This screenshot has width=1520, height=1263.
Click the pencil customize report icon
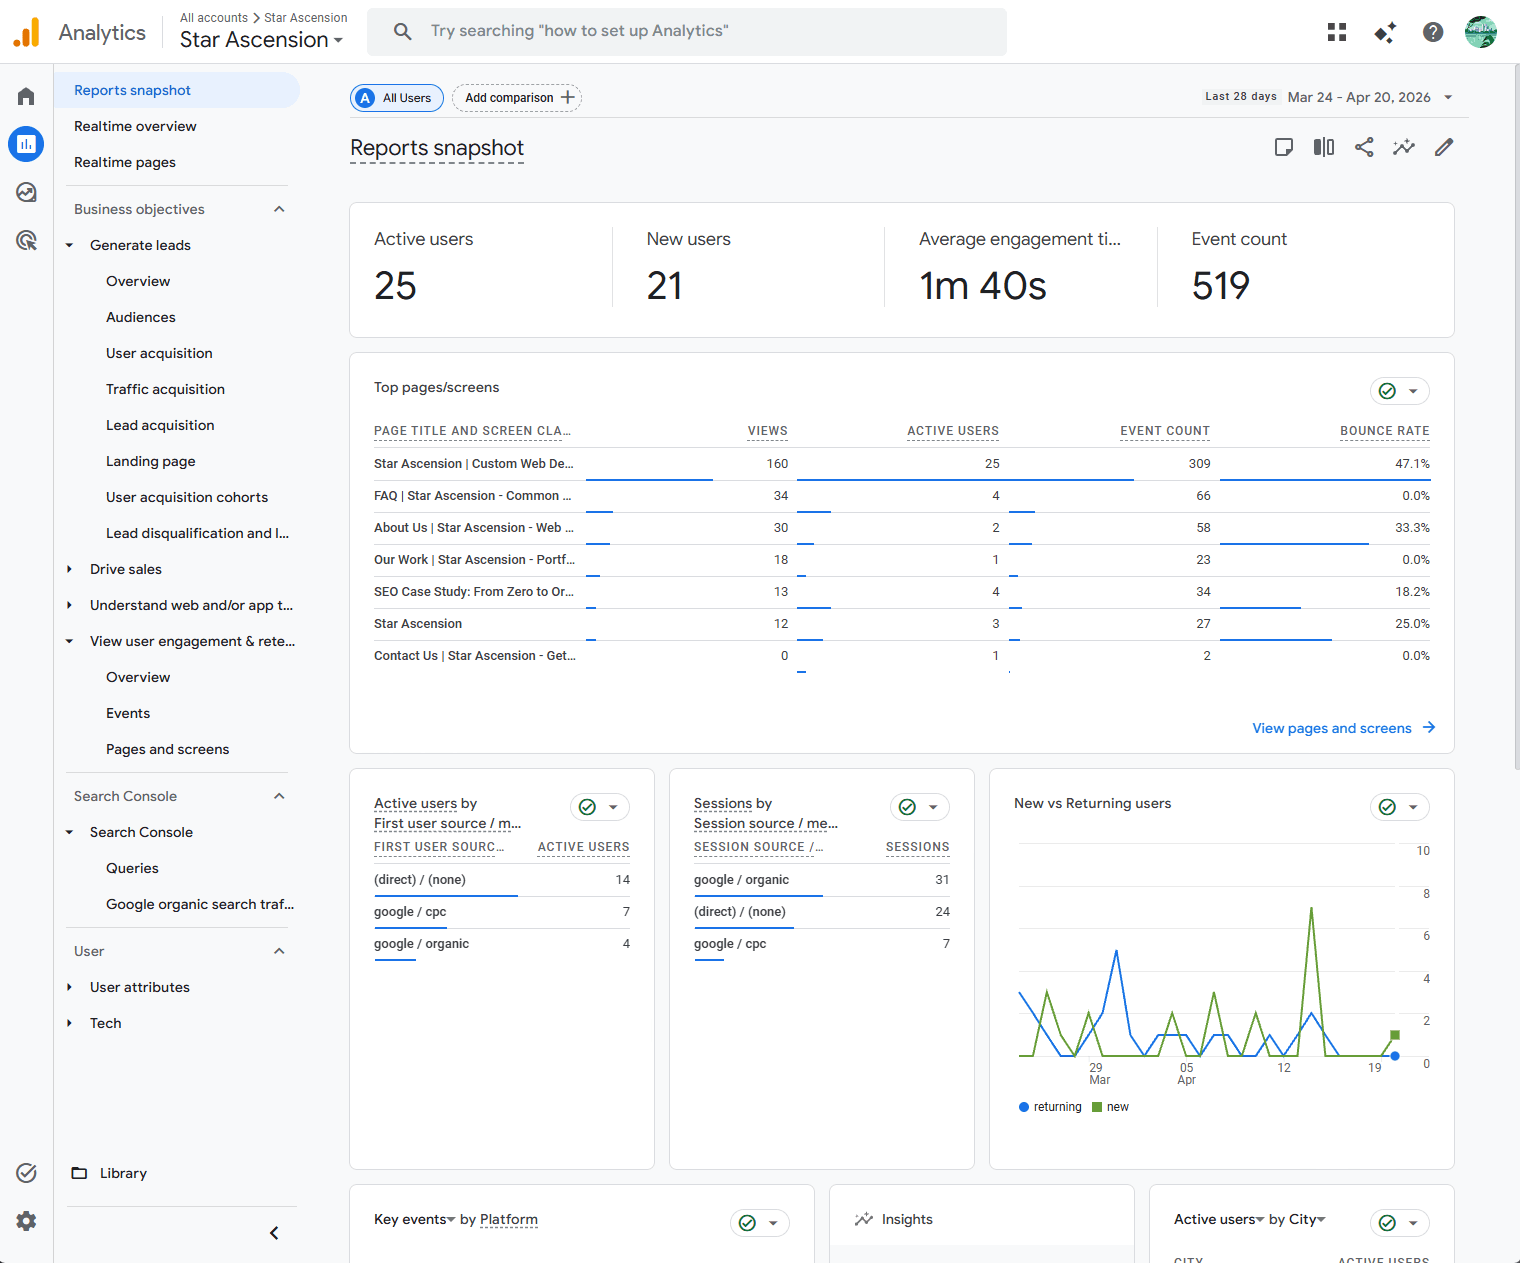click(1444, 147)
